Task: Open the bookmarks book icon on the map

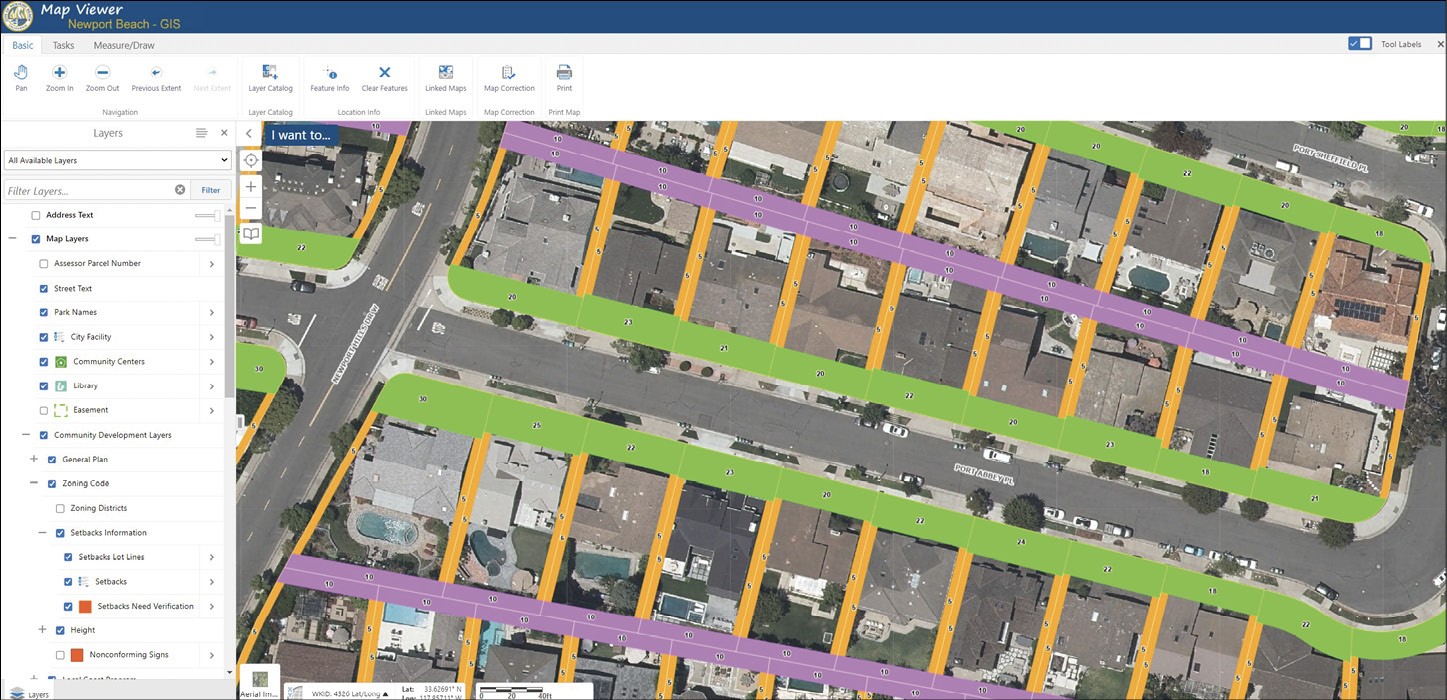Action: click(x=250, y=233)
